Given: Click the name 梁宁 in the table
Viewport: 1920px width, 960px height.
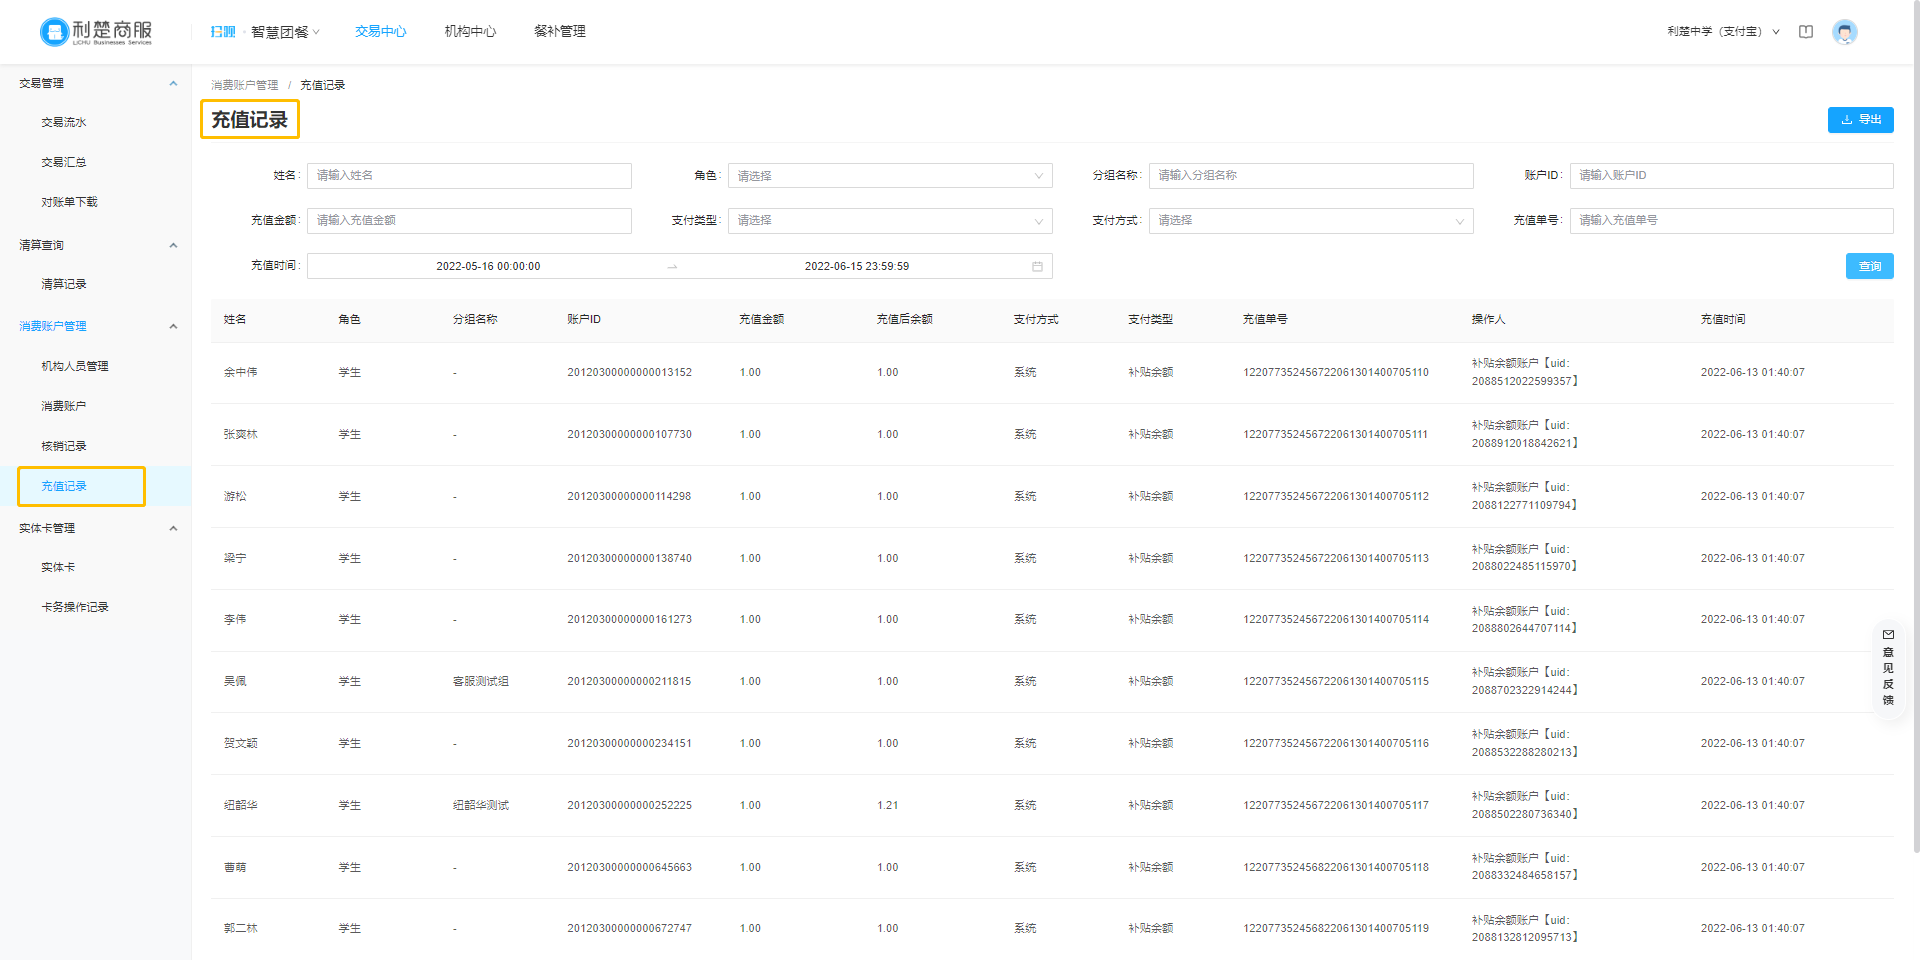Looking at the screenshot, I should click(x=235, y=558).
